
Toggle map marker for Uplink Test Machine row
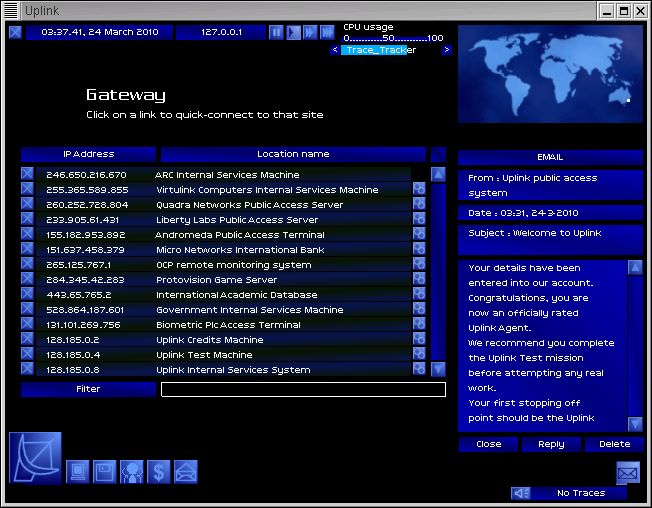pos(419,354)
